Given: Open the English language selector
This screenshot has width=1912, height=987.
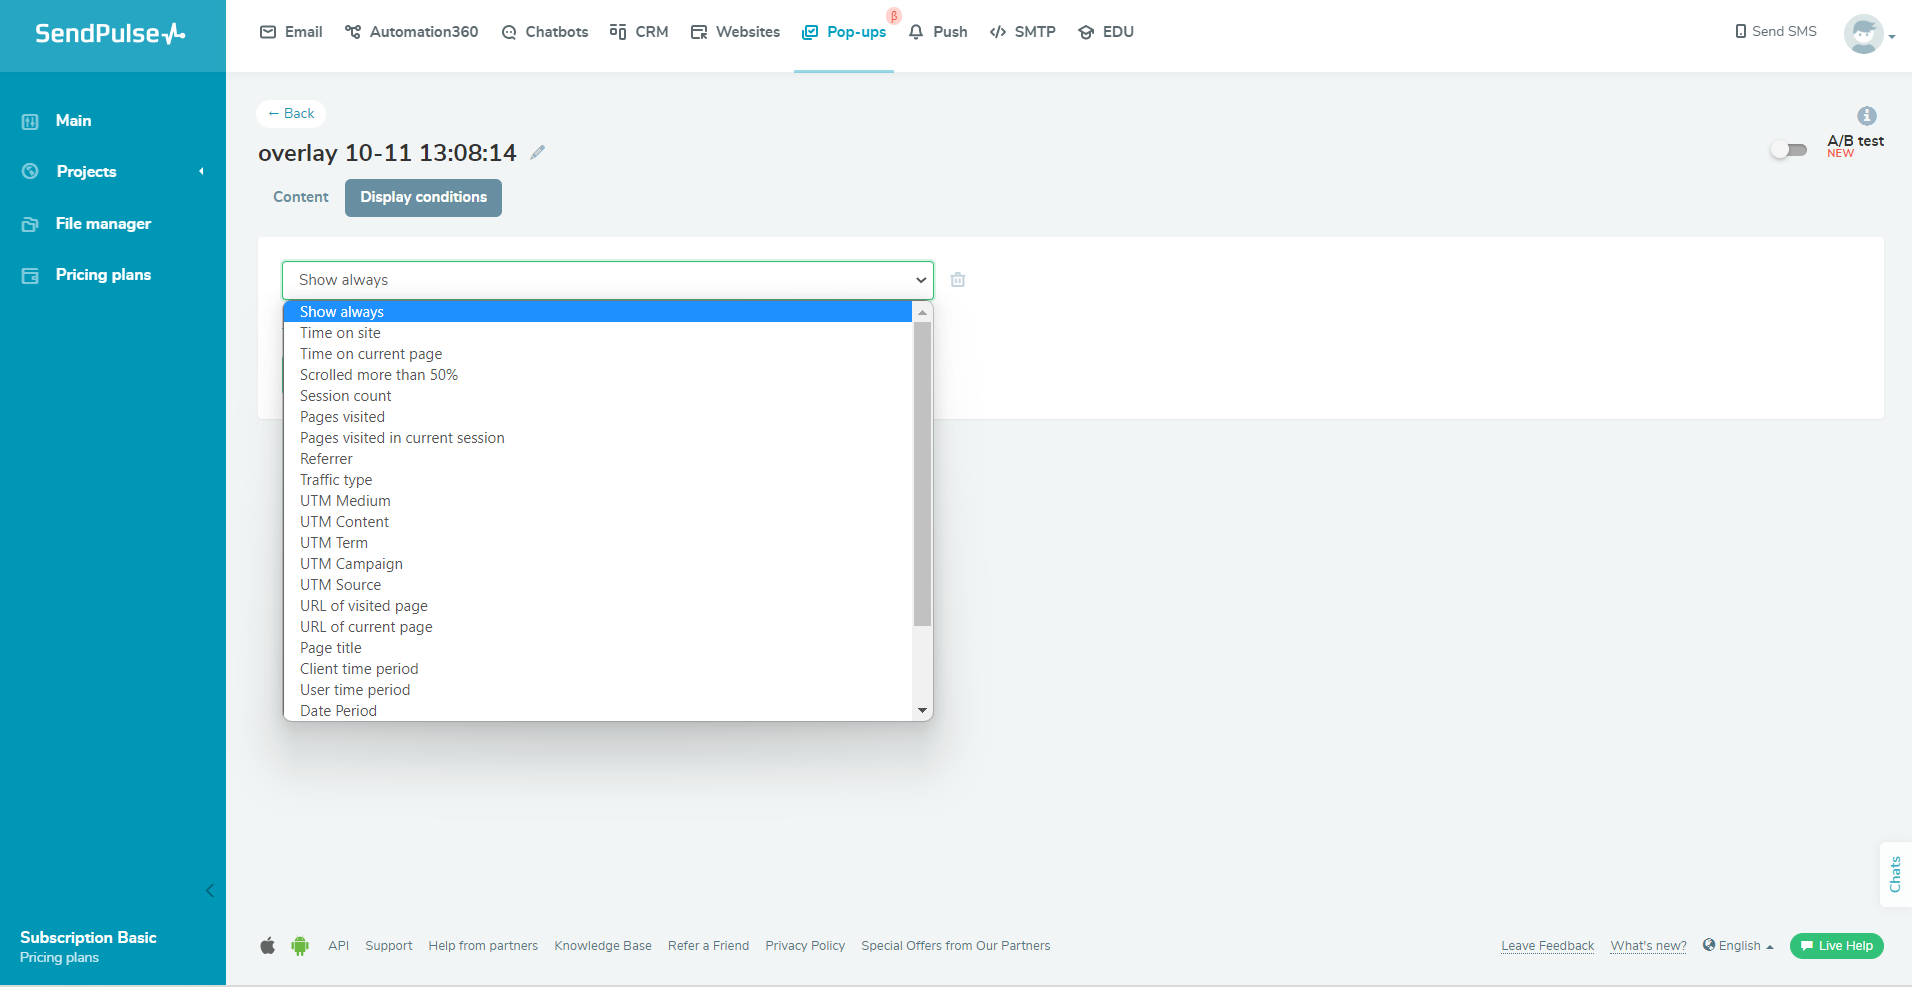Looking at the screenshot, I should pyautogui.click(x=1738, y=946).
